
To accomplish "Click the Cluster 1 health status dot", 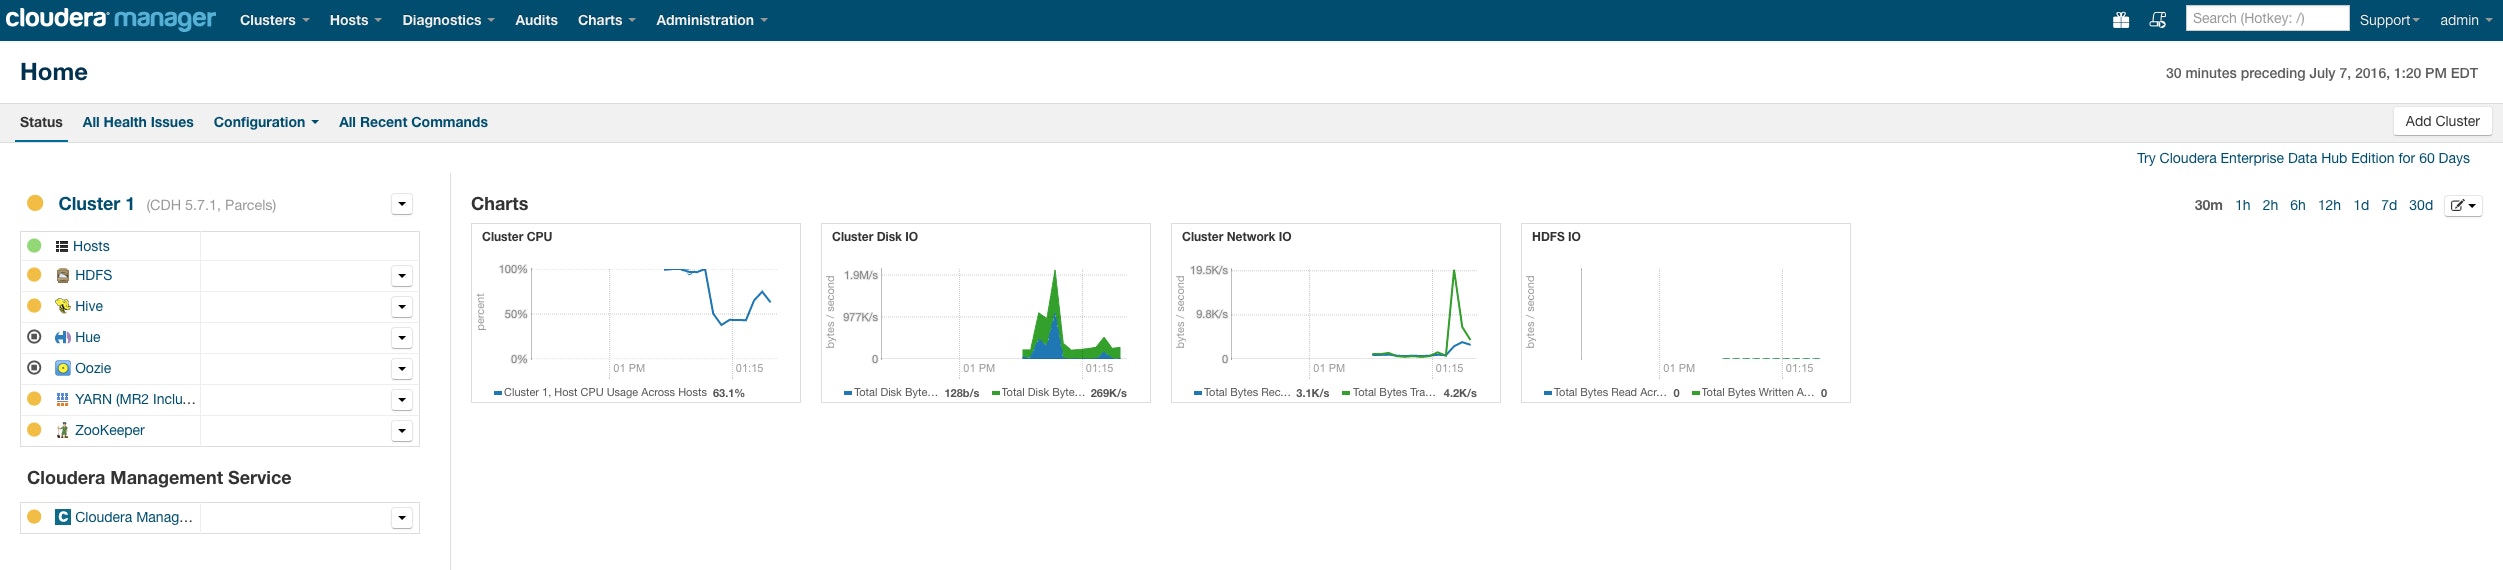I will click(35, 203).
